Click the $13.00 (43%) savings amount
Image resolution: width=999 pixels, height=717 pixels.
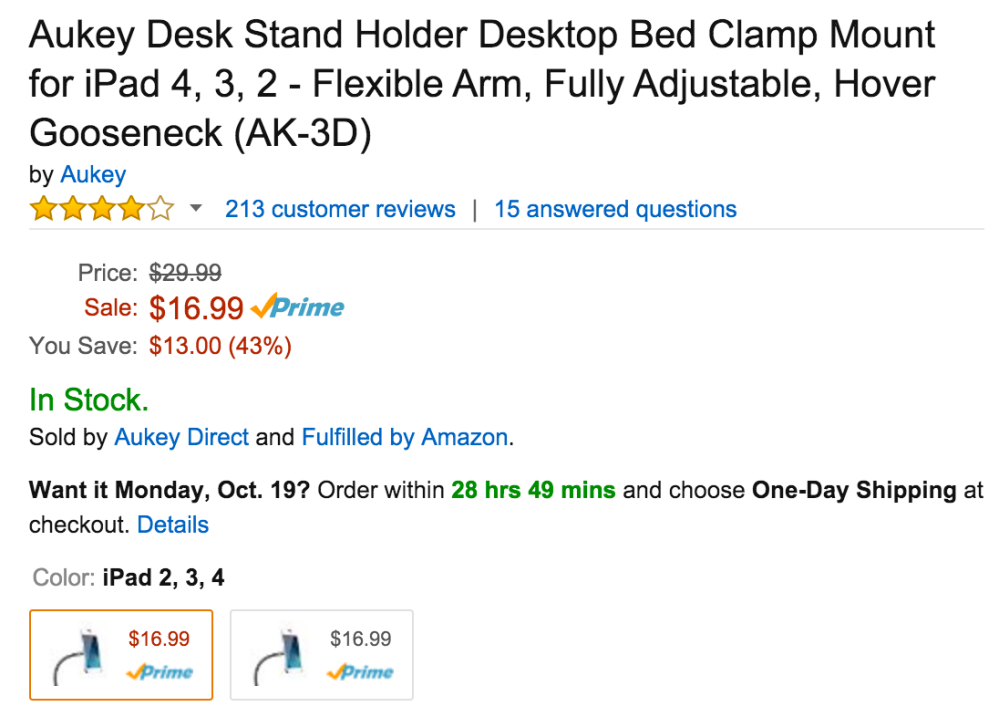point(220,346)
